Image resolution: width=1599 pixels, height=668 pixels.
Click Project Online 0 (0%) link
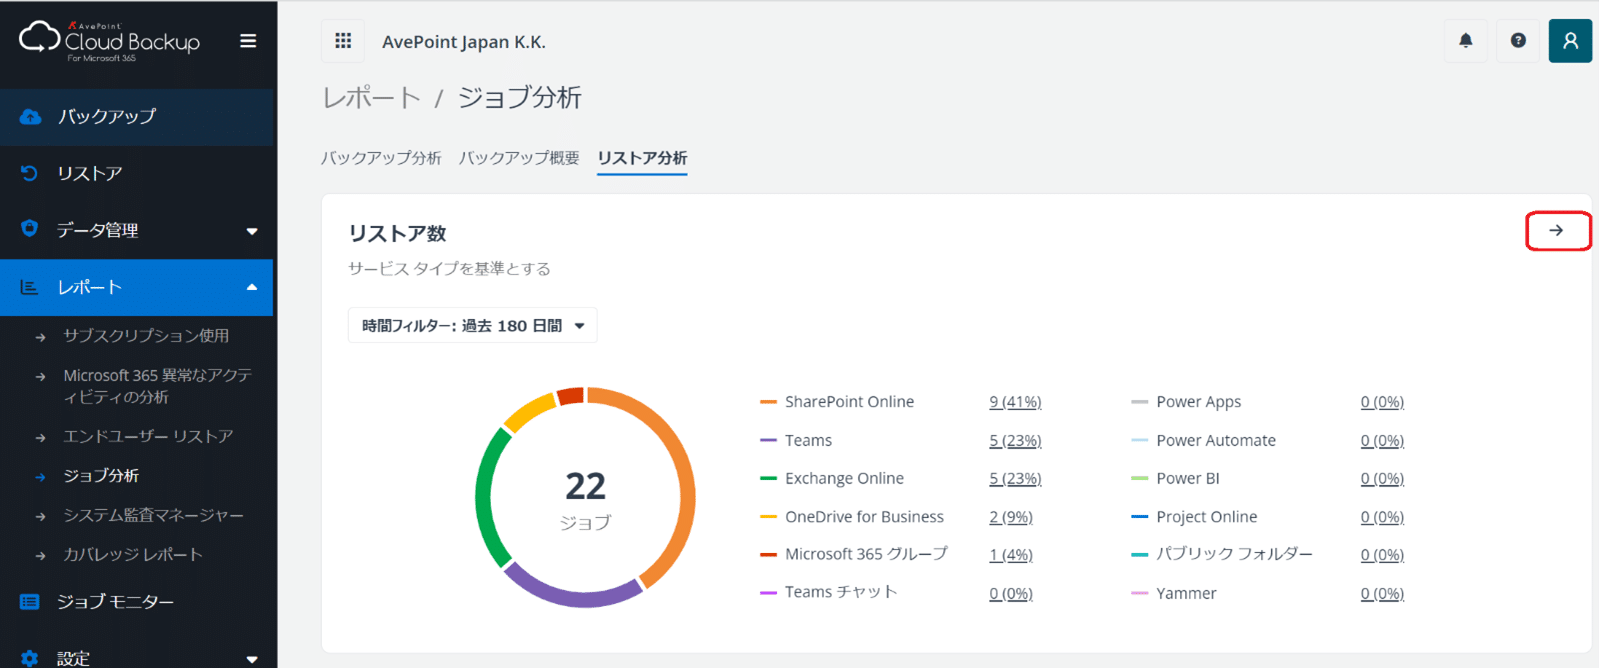coord(1382,517)
